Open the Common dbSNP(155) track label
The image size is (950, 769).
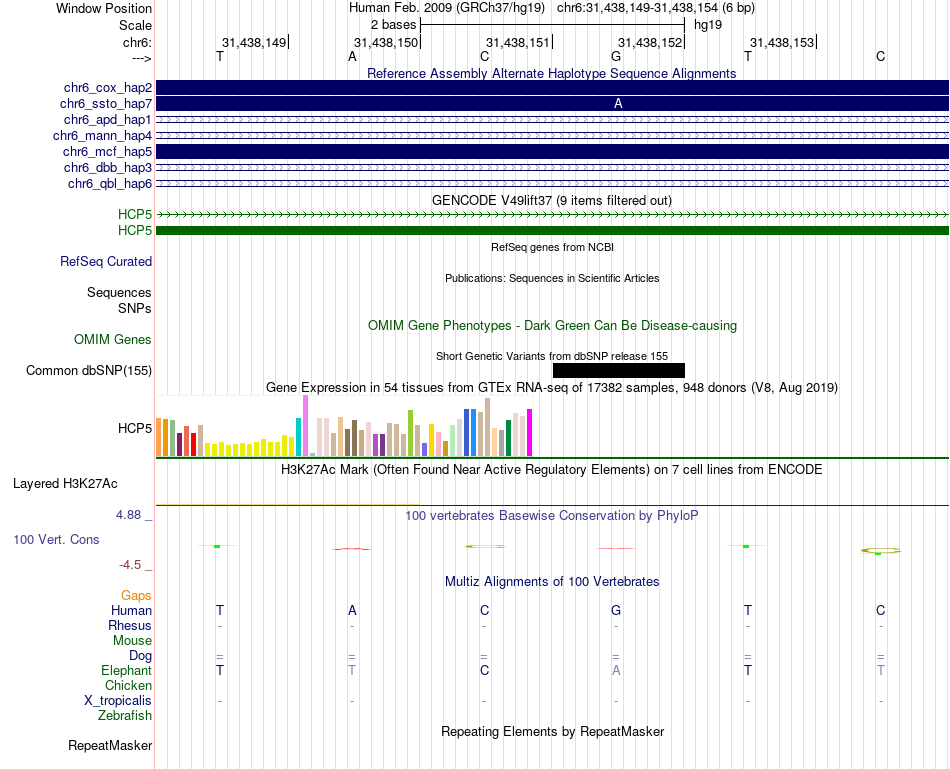point(89,370)
